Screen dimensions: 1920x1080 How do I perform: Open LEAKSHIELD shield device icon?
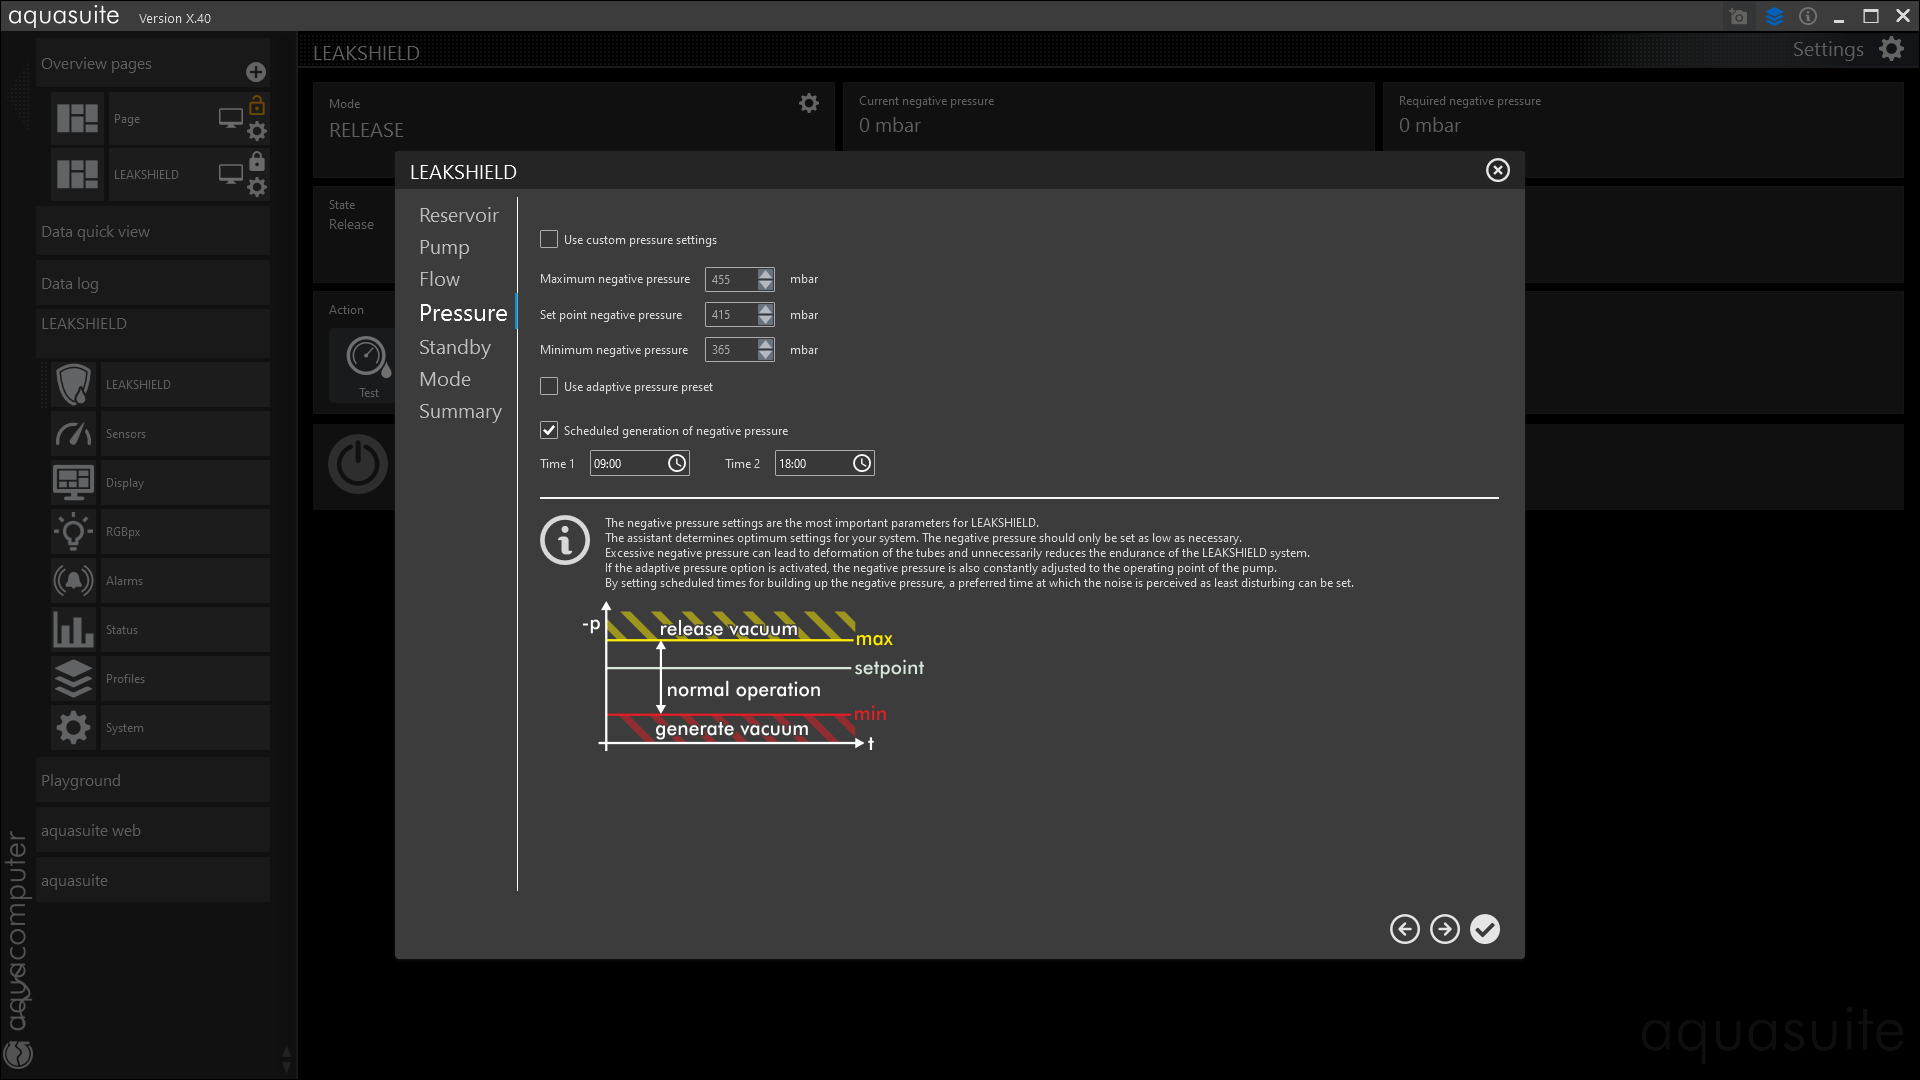pyautogui.click(x=73, y=384)
